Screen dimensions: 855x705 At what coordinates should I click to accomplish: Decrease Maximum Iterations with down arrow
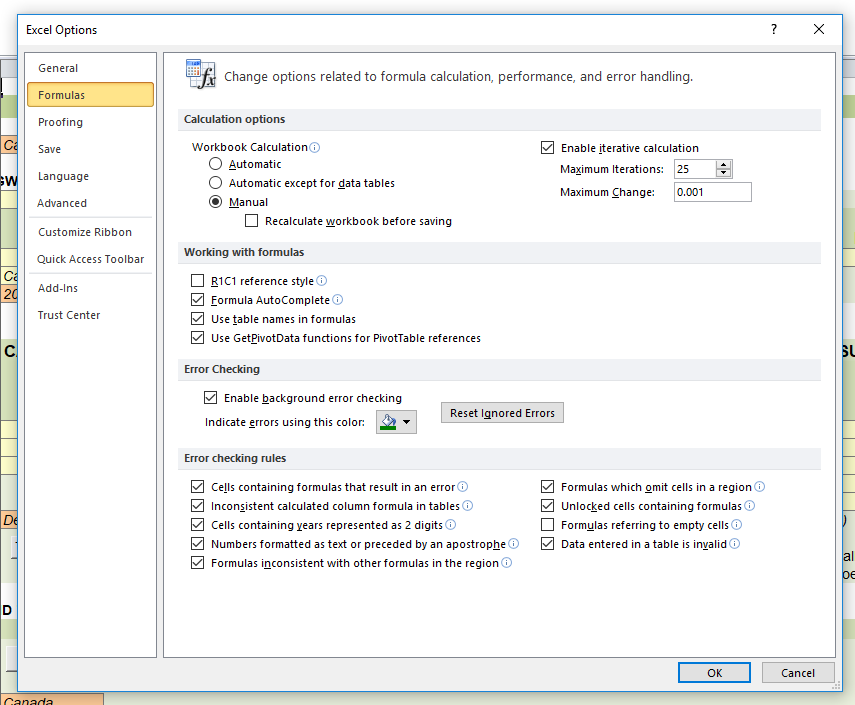tap(724, 173)
